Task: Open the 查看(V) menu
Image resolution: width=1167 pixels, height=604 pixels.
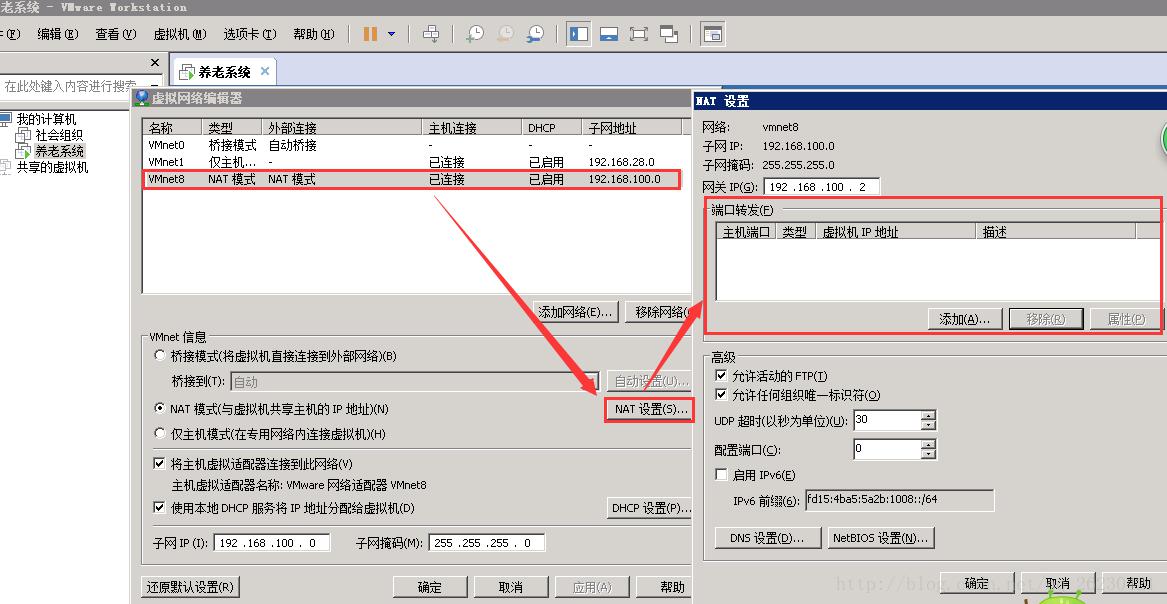Action: click(x=115, y=34)
